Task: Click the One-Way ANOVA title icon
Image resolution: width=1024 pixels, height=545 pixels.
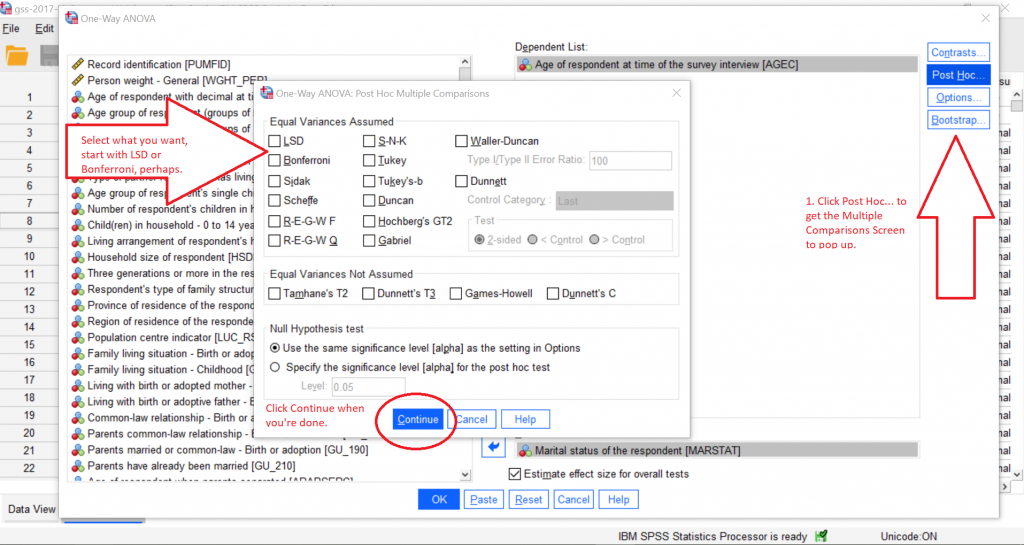Action: (71, 18)
